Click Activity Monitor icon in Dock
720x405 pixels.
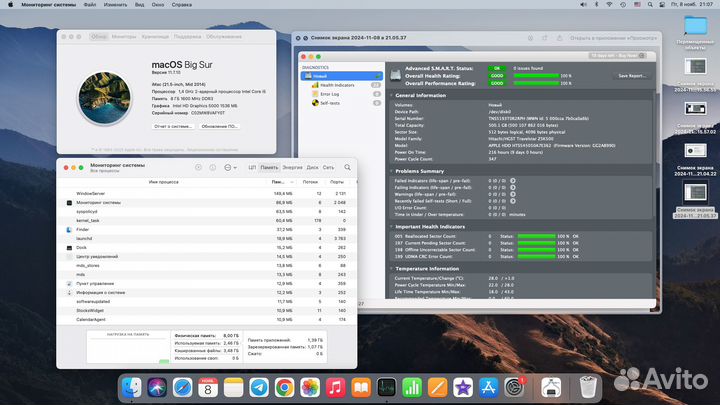[x=386, y=388]
